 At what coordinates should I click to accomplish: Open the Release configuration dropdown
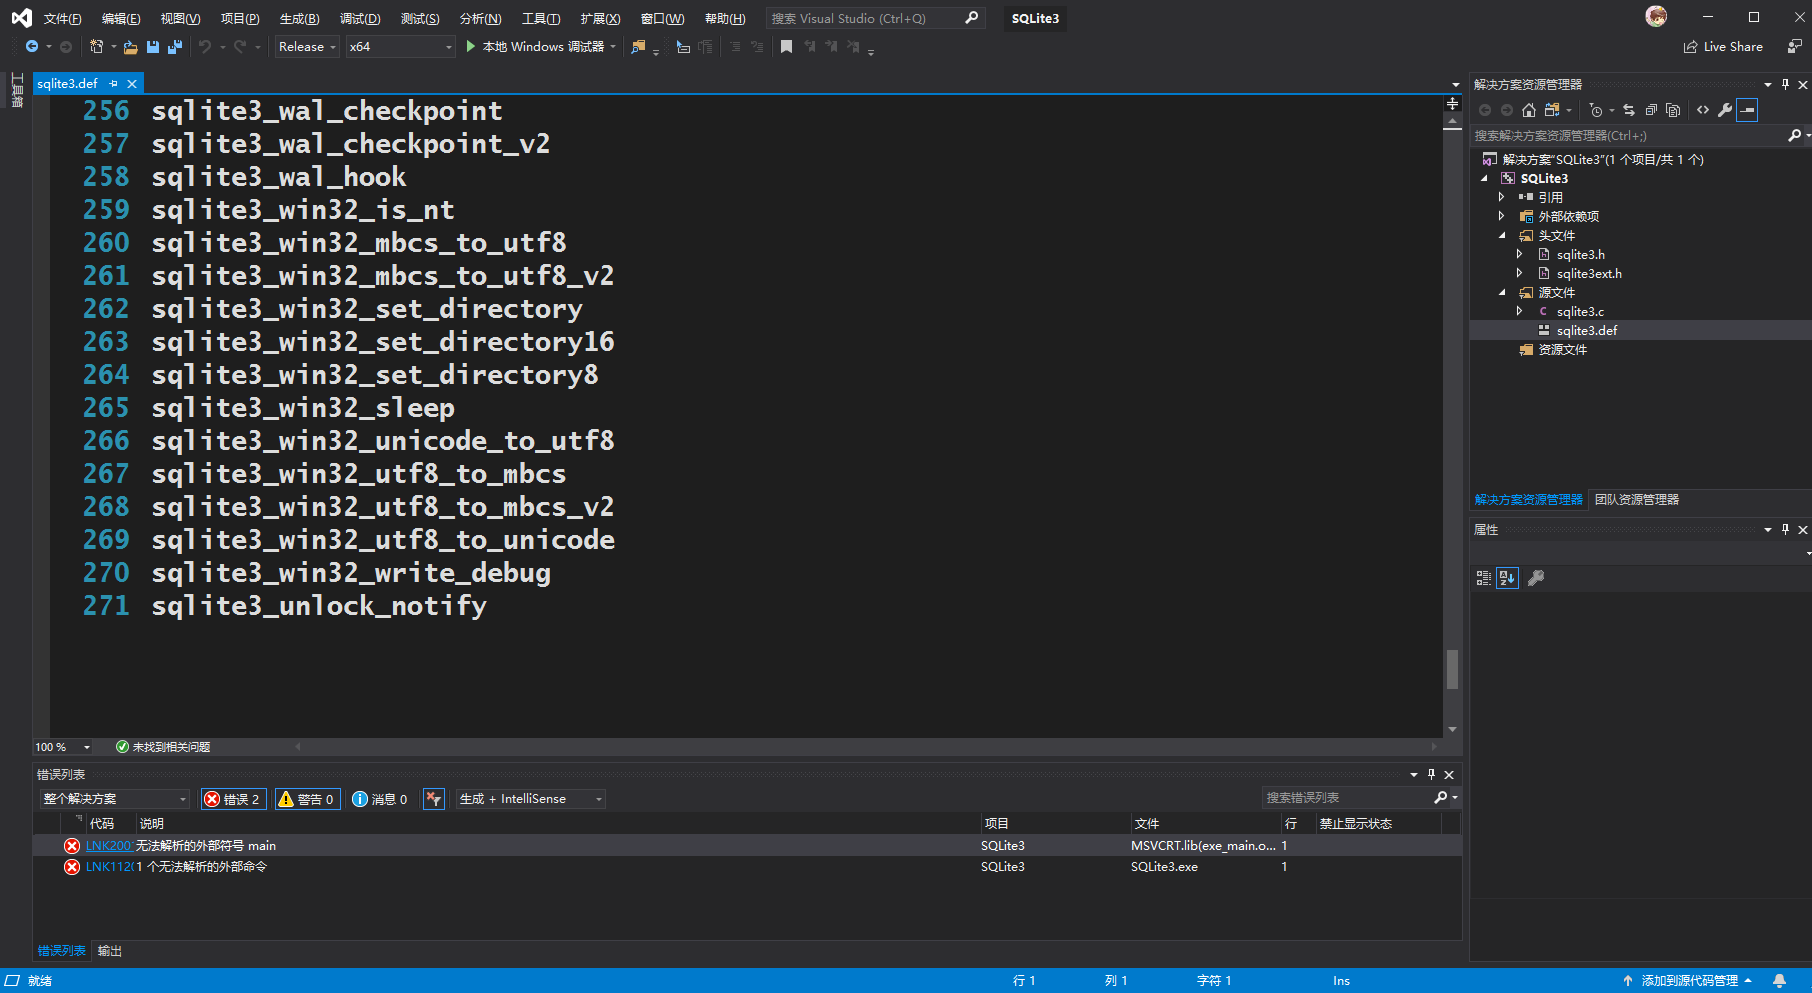pyautogui.click(x=307, y=47)
